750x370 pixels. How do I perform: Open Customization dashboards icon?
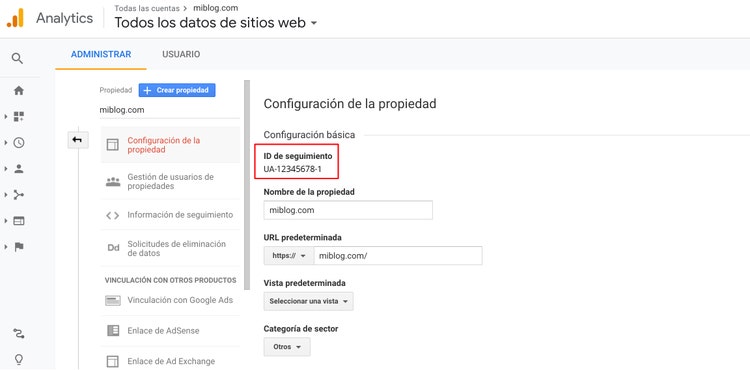[19, 117]
